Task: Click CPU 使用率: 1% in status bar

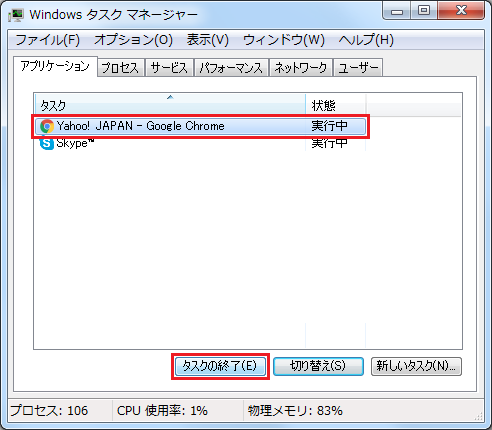Action: 162,411
